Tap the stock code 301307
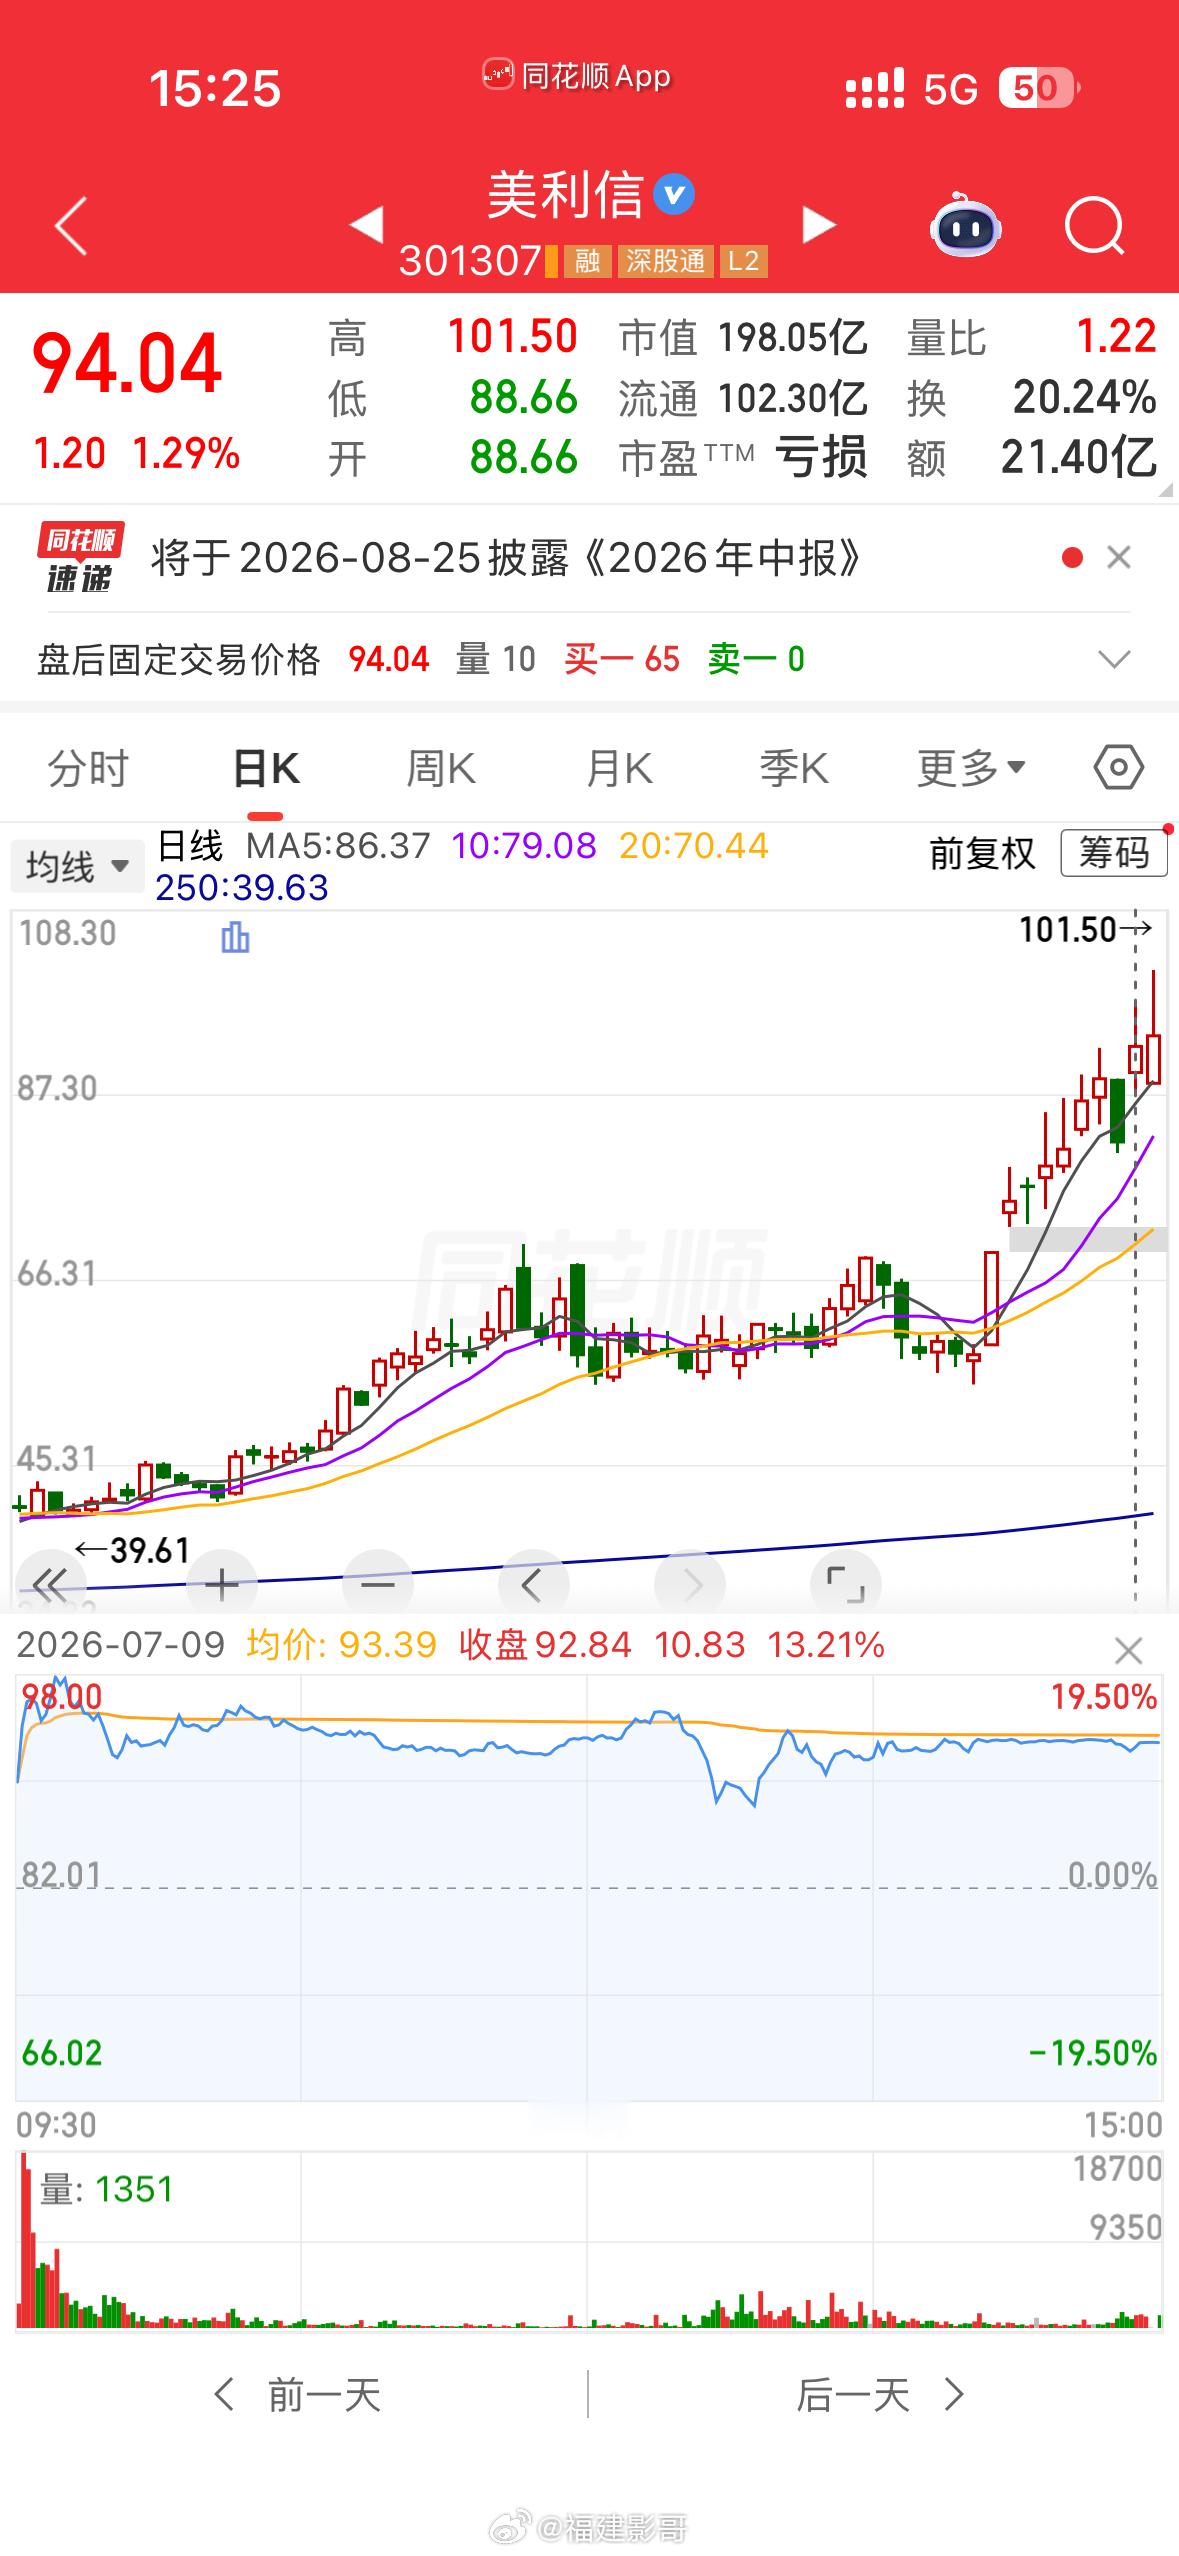The width and height of the screenshot is (1179, 2556). point(469,261)
